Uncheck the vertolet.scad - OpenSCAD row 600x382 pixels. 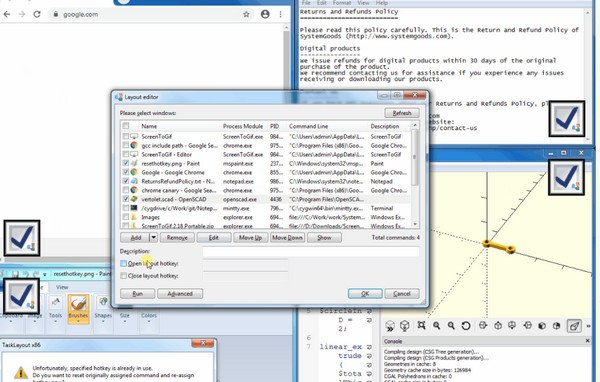(126, 199)
